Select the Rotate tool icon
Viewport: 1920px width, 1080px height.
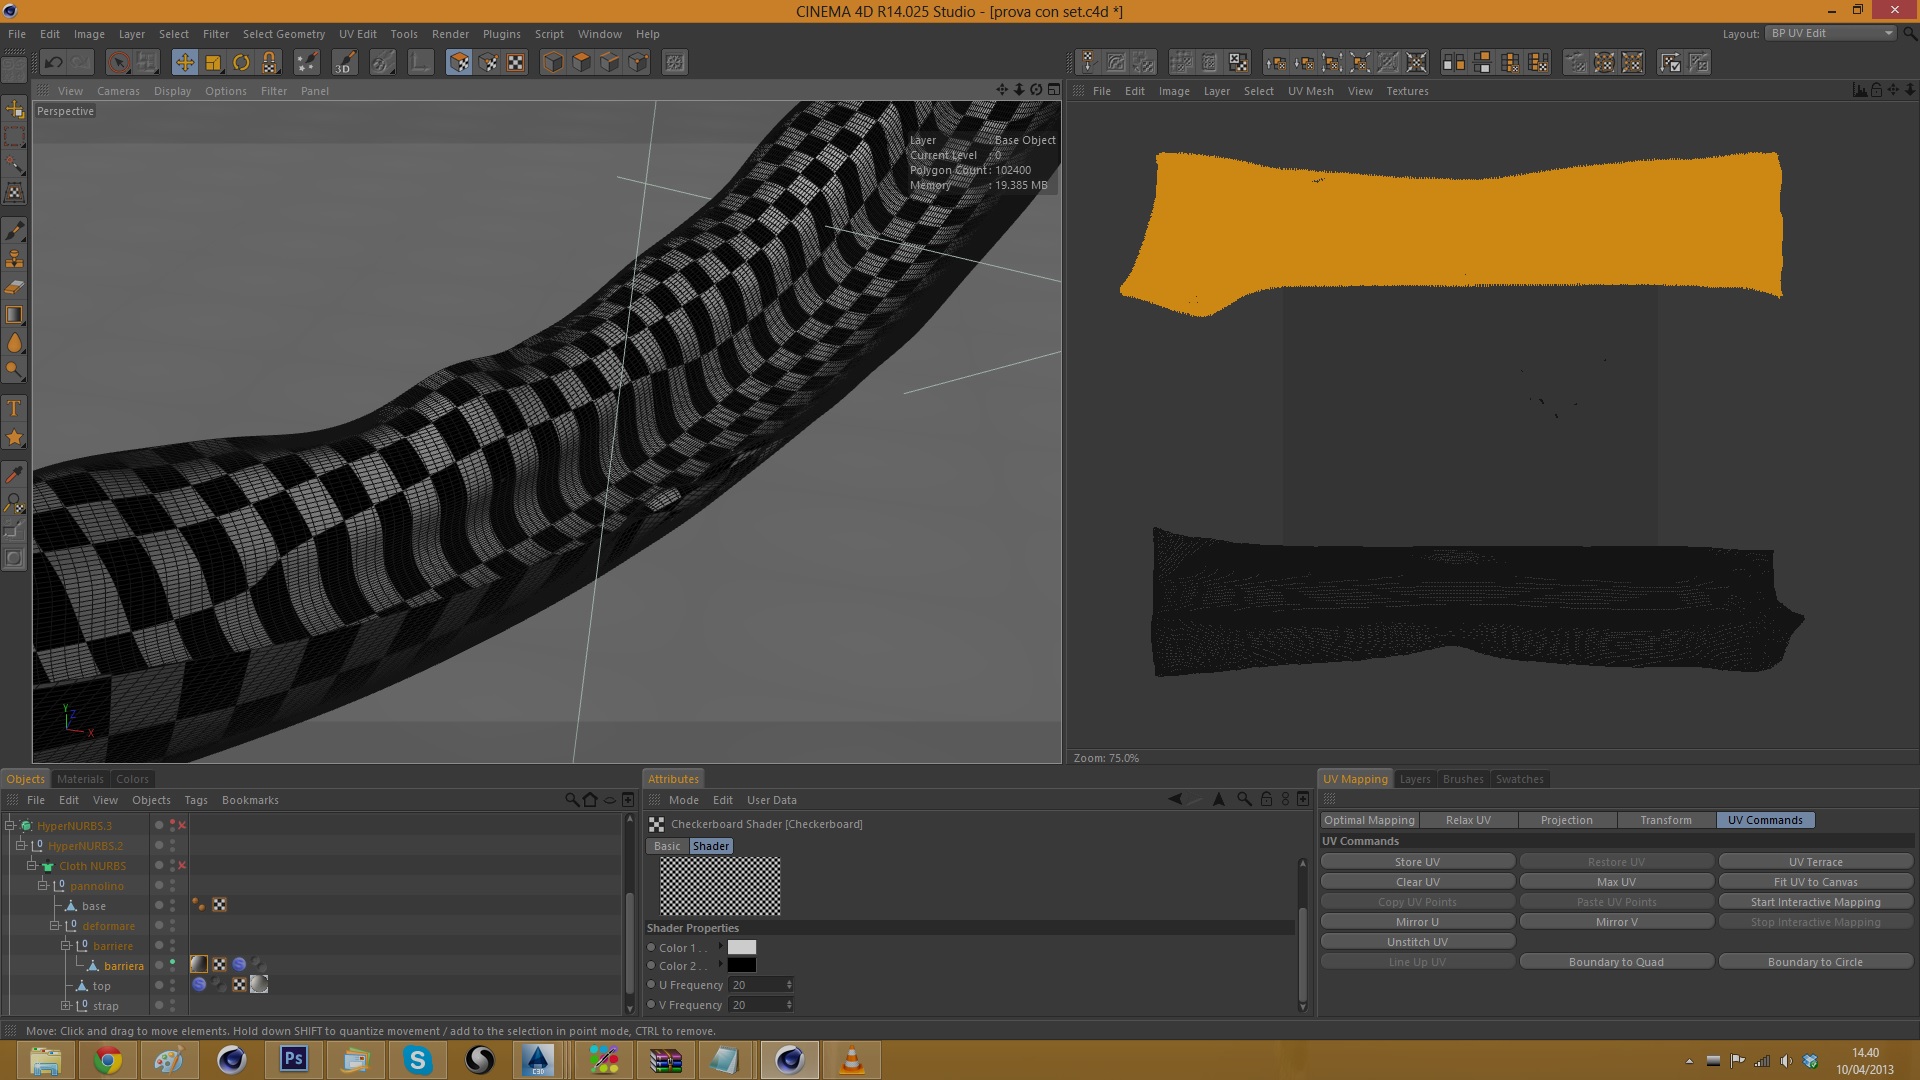(x=241, y=63)
